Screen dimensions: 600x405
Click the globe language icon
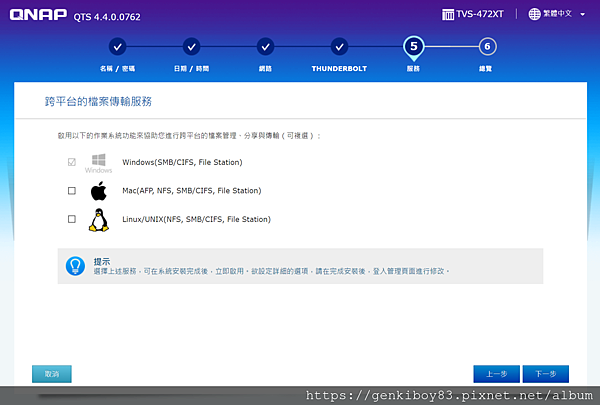pyautogui.click(x=534, y=14)
